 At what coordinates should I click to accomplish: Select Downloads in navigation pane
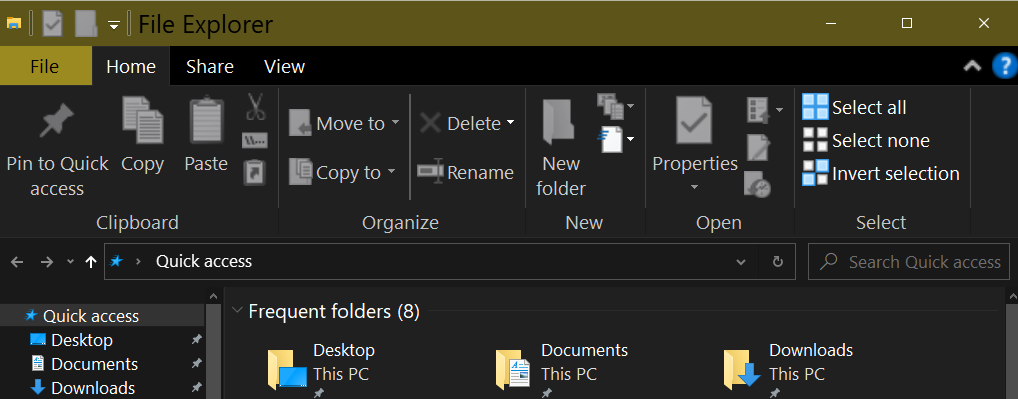[103, 388]
